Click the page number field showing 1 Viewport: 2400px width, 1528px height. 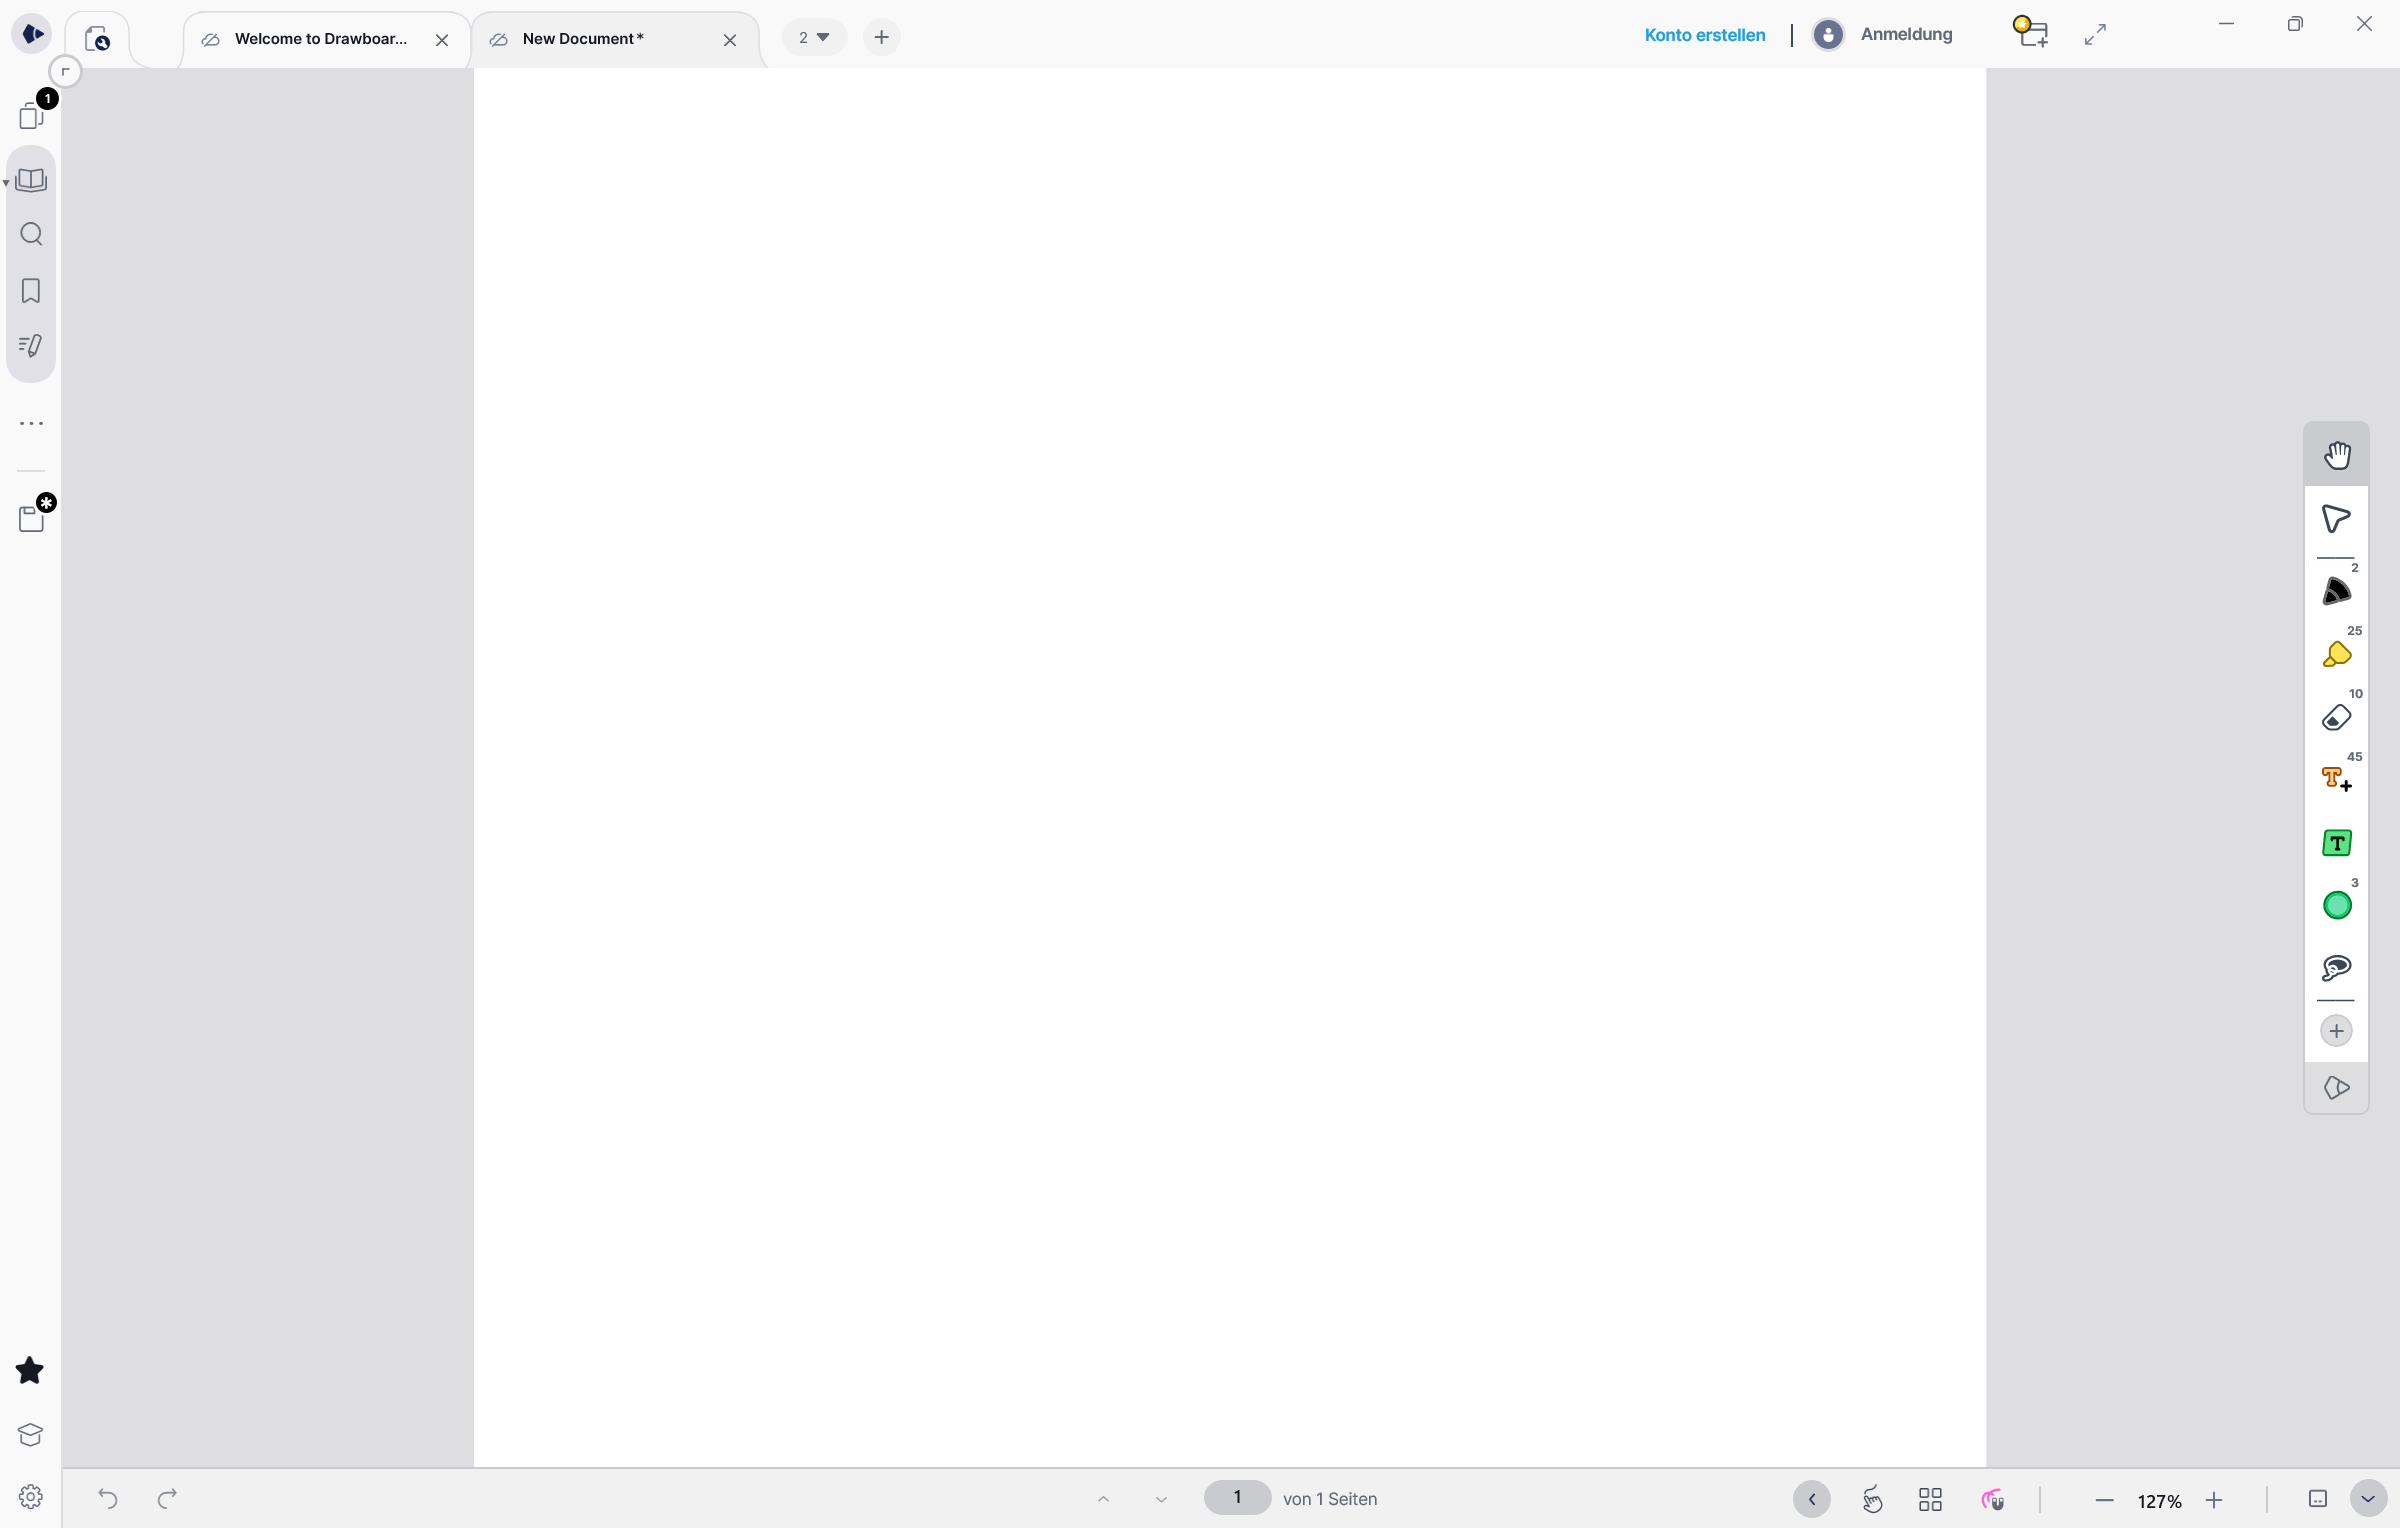(1237, 1497)
